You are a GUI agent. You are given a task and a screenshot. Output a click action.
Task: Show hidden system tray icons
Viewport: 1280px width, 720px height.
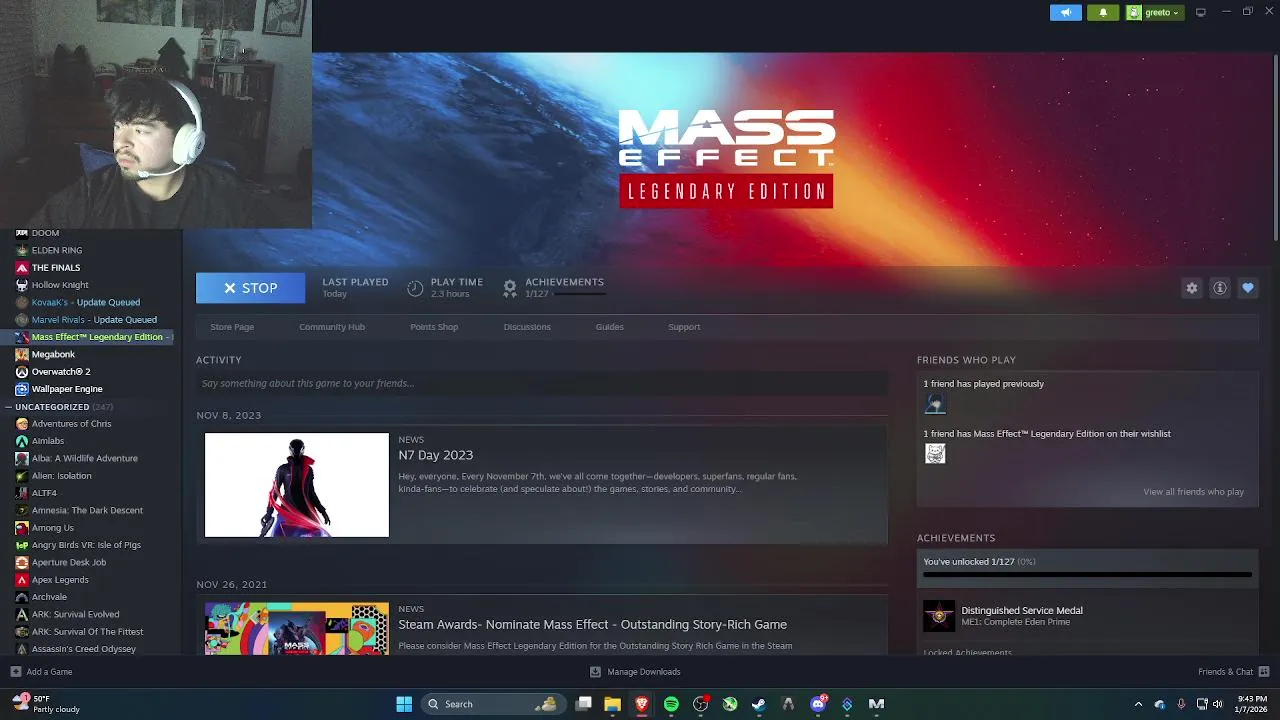pyautogui.click(x=1138, y=704)
